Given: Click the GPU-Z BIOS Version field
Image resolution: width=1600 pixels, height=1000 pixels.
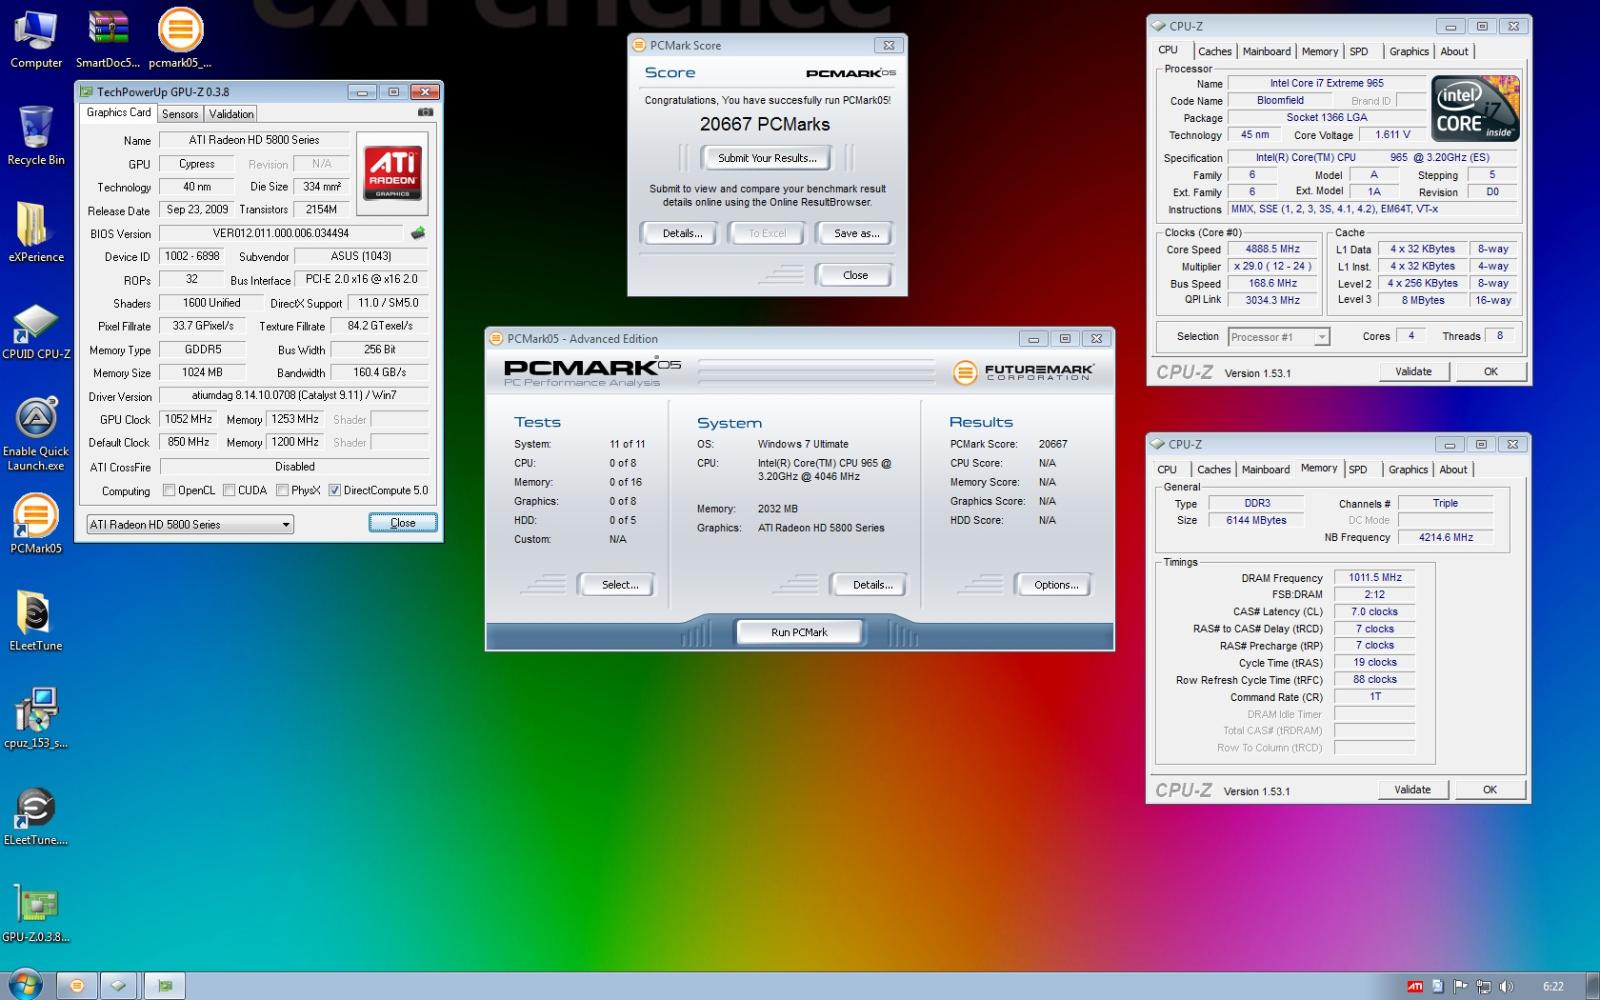Looking at the screenshot, I should (x=281, y=233).
